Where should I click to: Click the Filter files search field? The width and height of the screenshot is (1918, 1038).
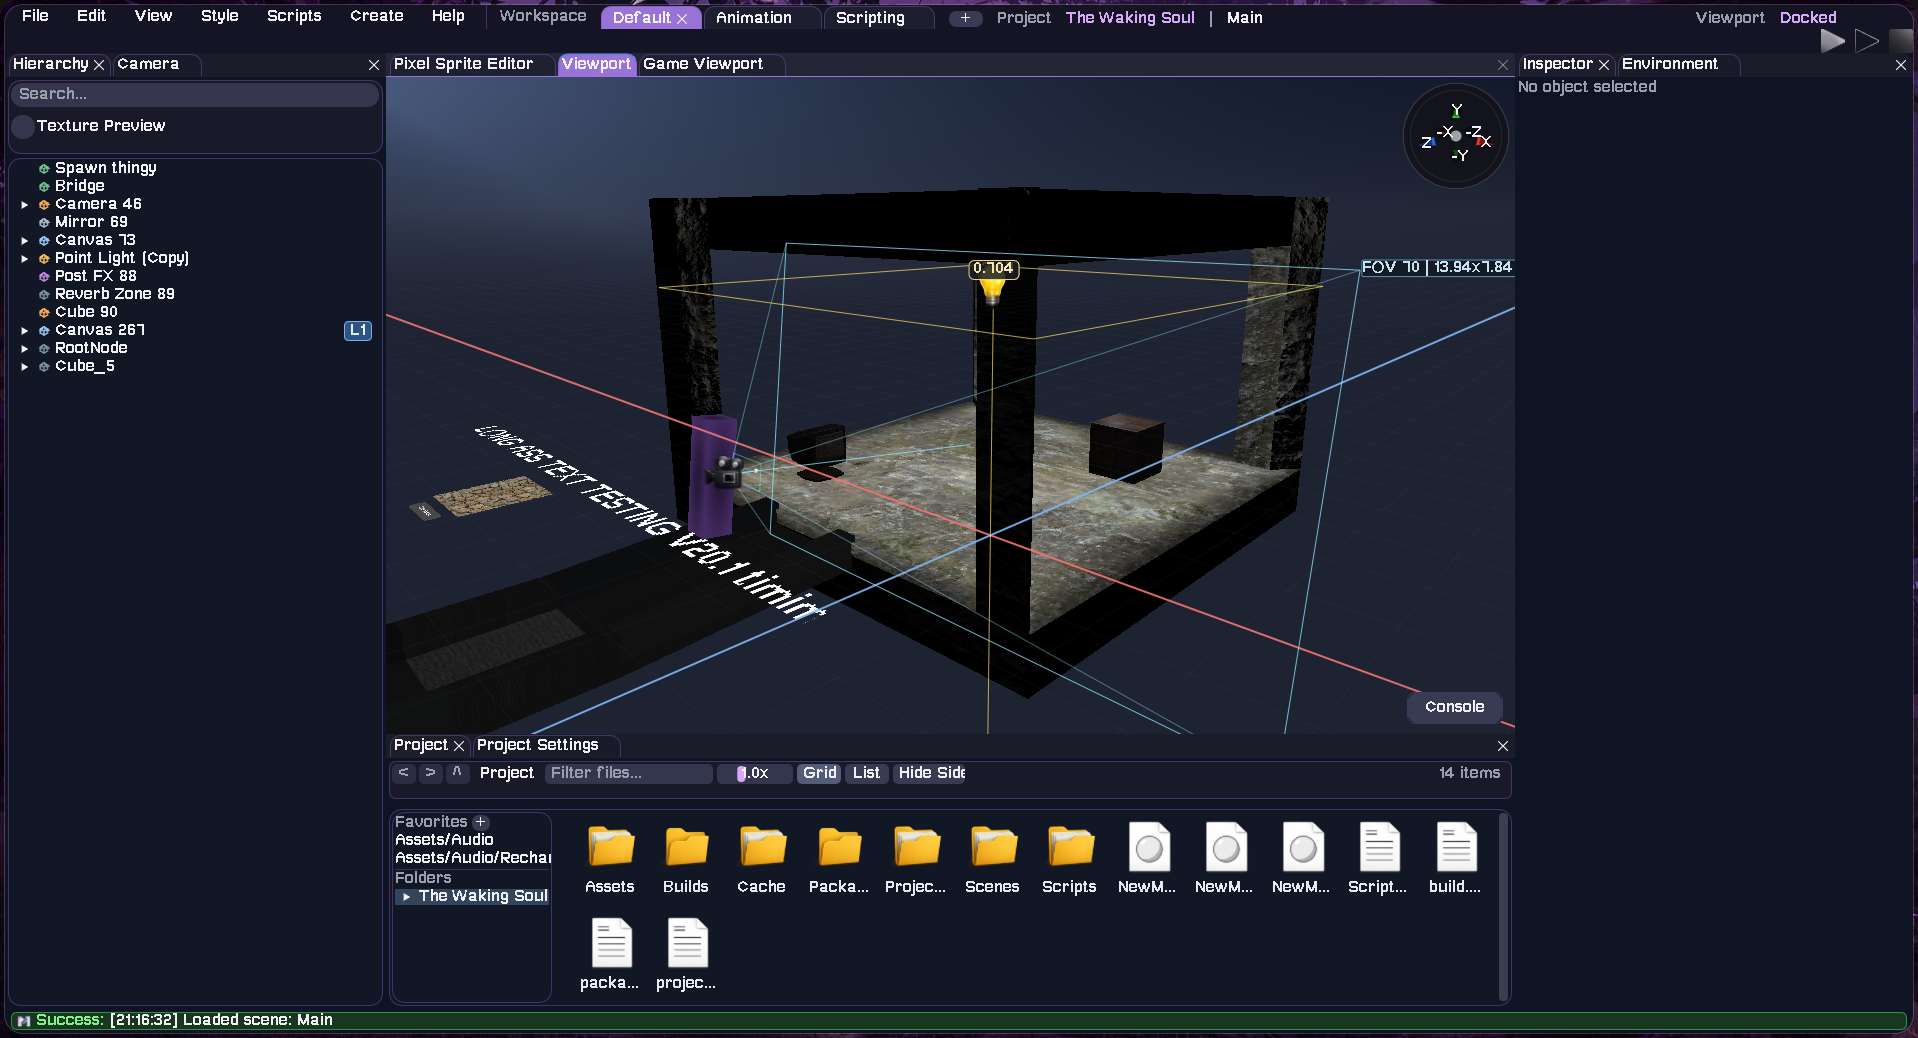(x=628, y=773)
